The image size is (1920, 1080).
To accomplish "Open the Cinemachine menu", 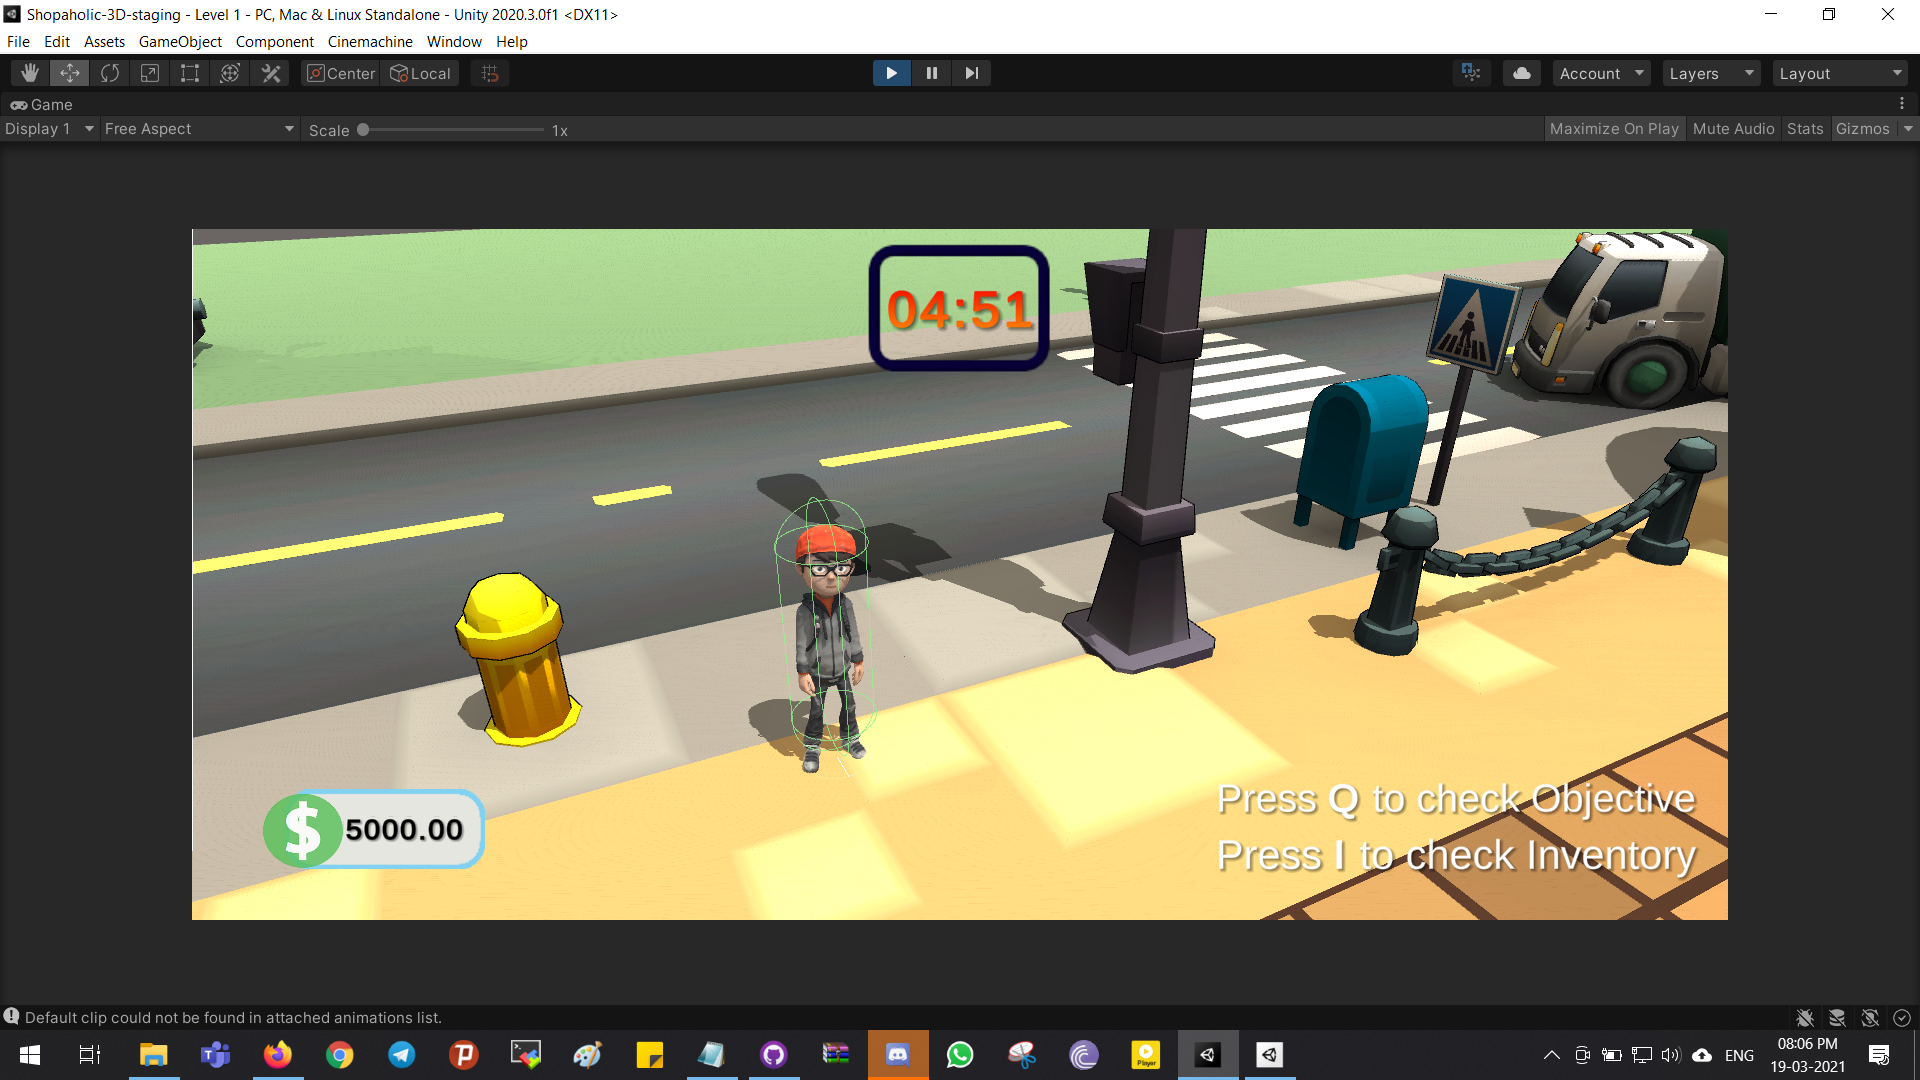I will [370, 42].
